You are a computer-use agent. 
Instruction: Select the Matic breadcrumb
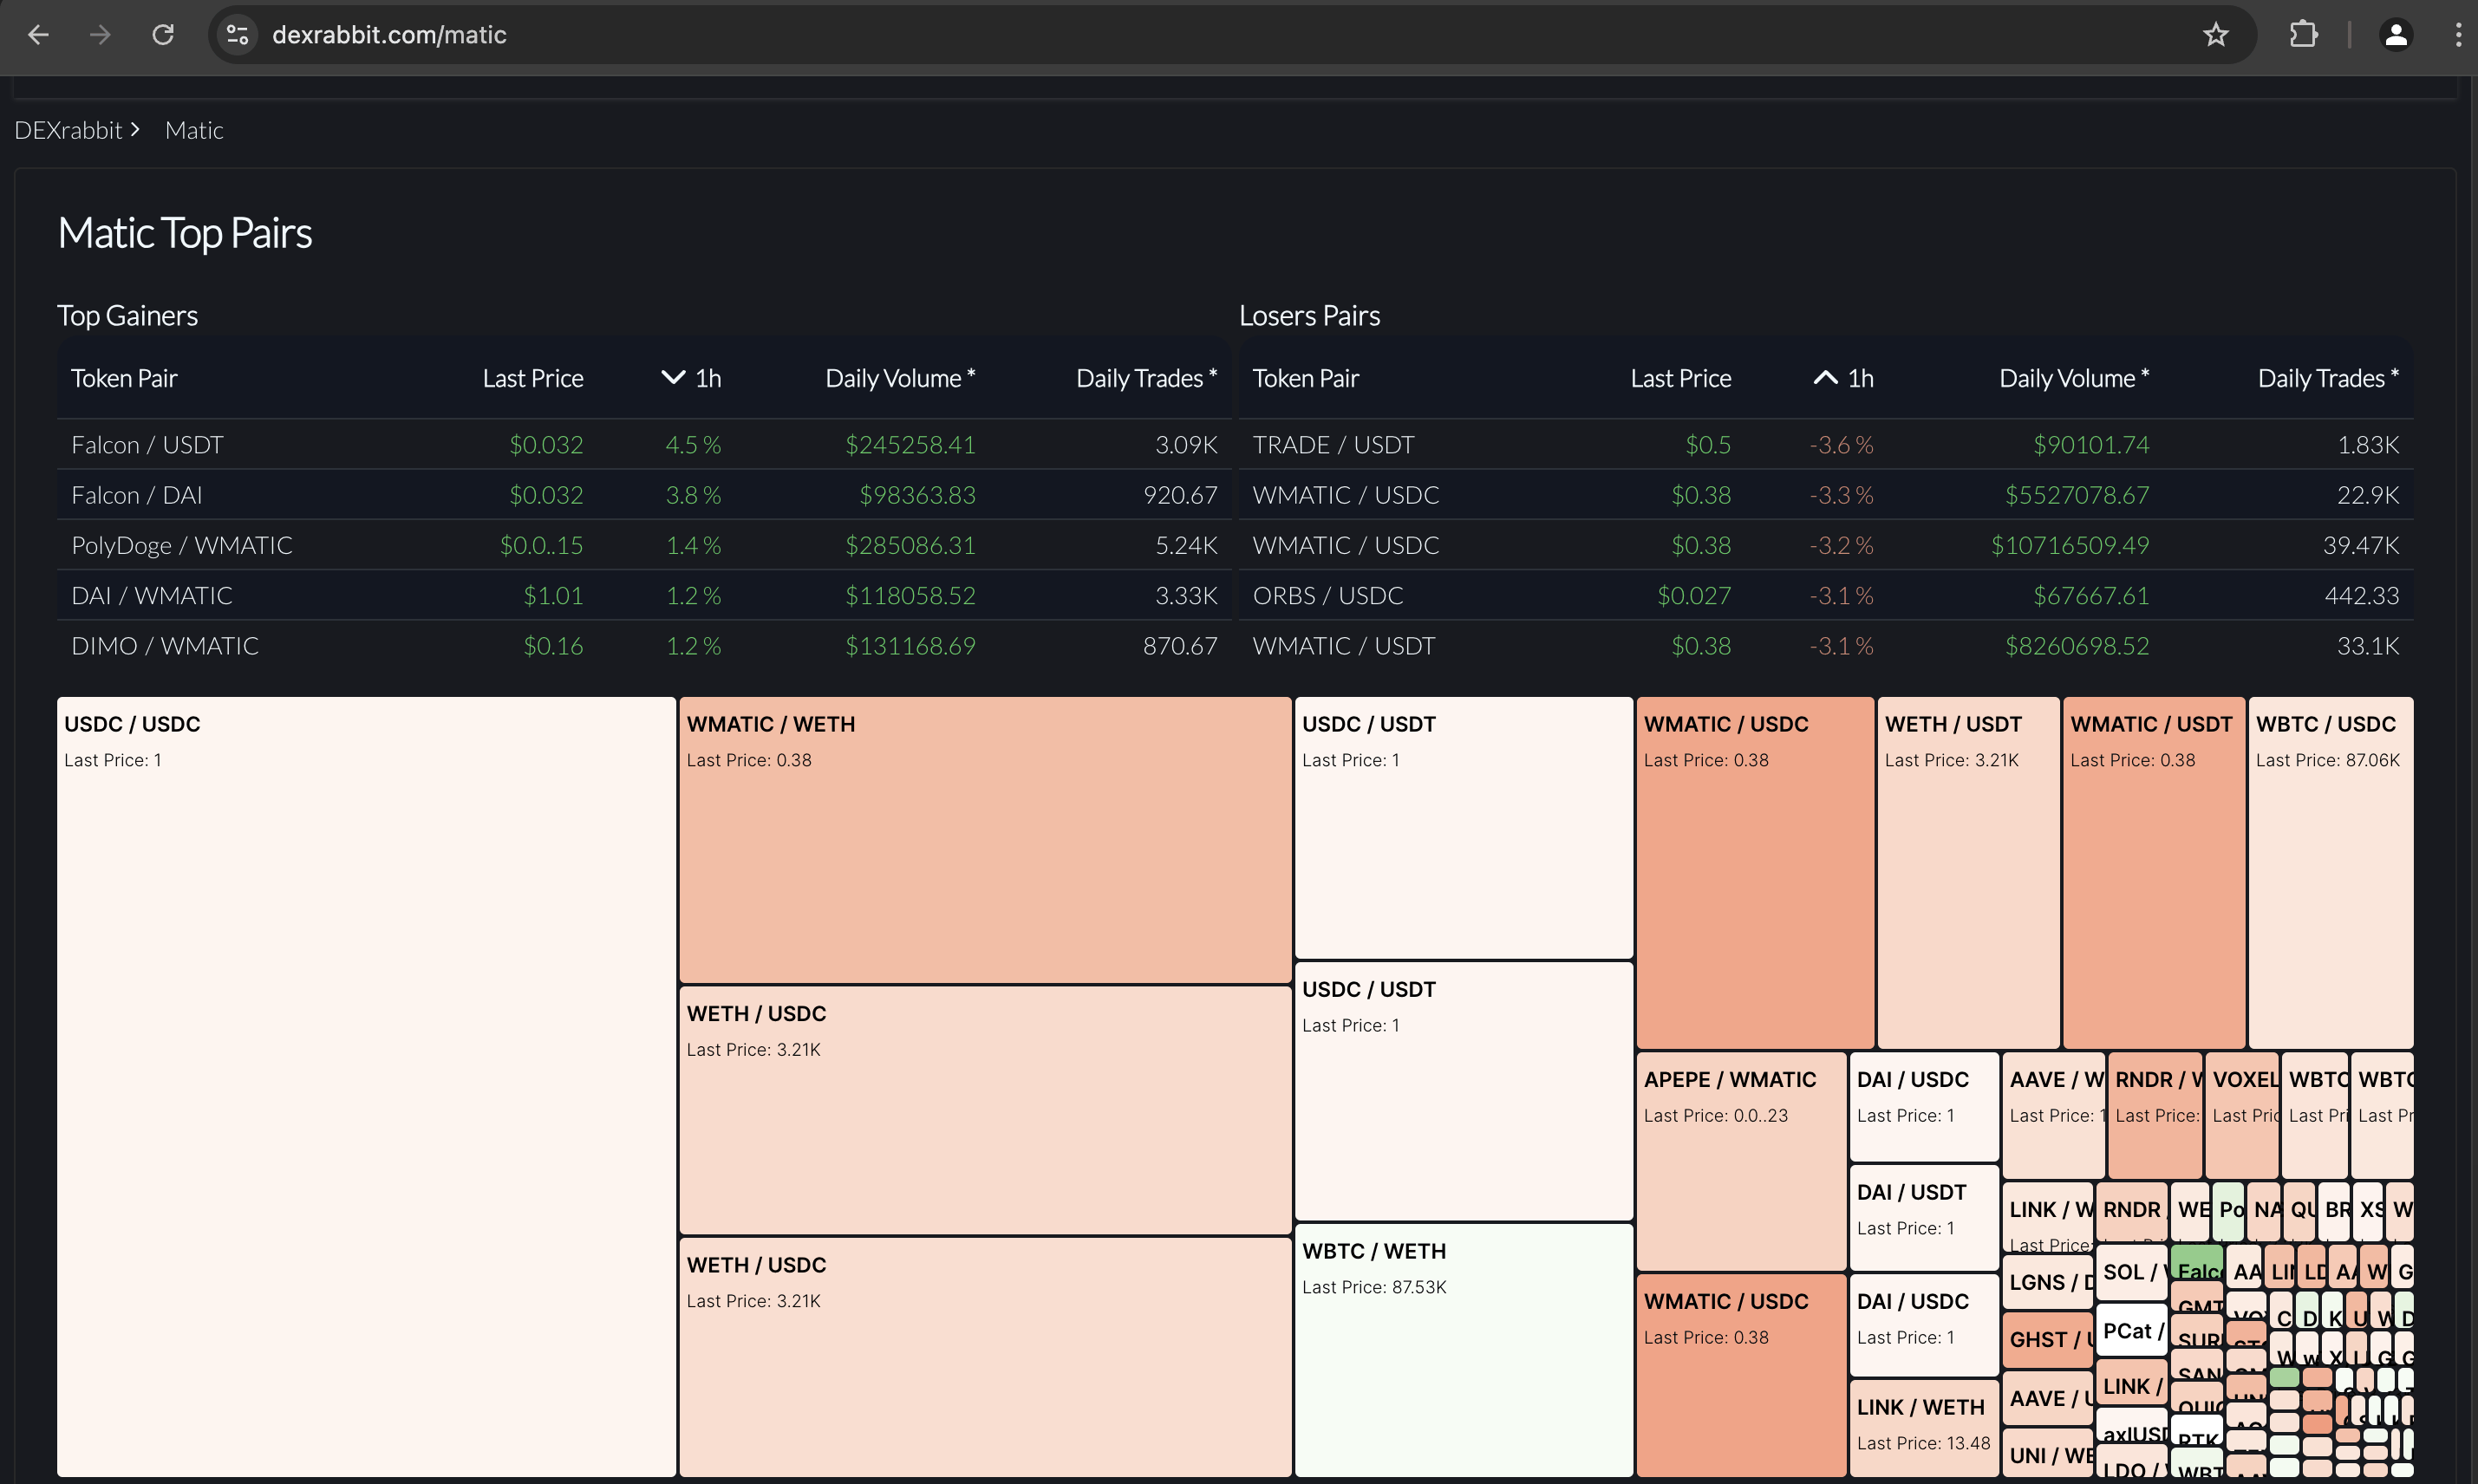pos(194,130)
